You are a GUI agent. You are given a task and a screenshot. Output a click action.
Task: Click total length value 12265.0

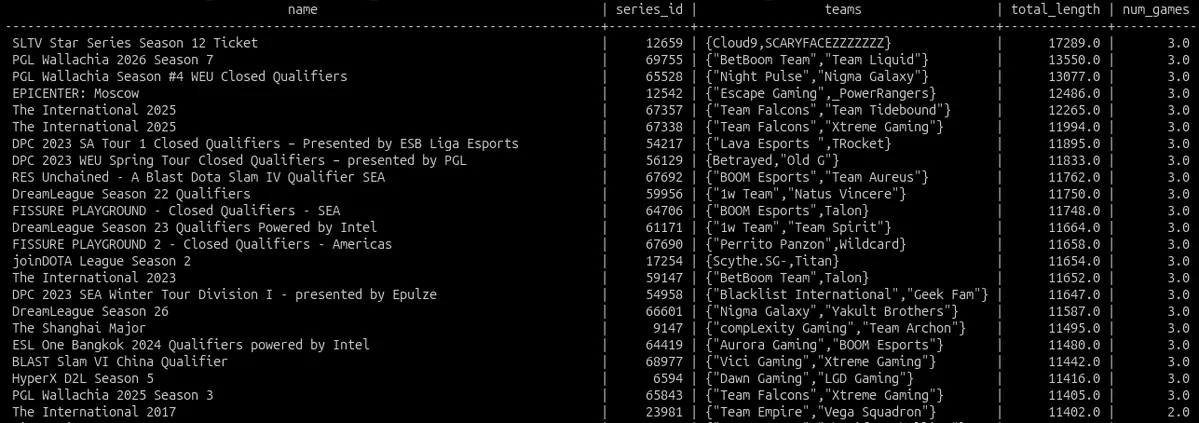[1074, 110]
